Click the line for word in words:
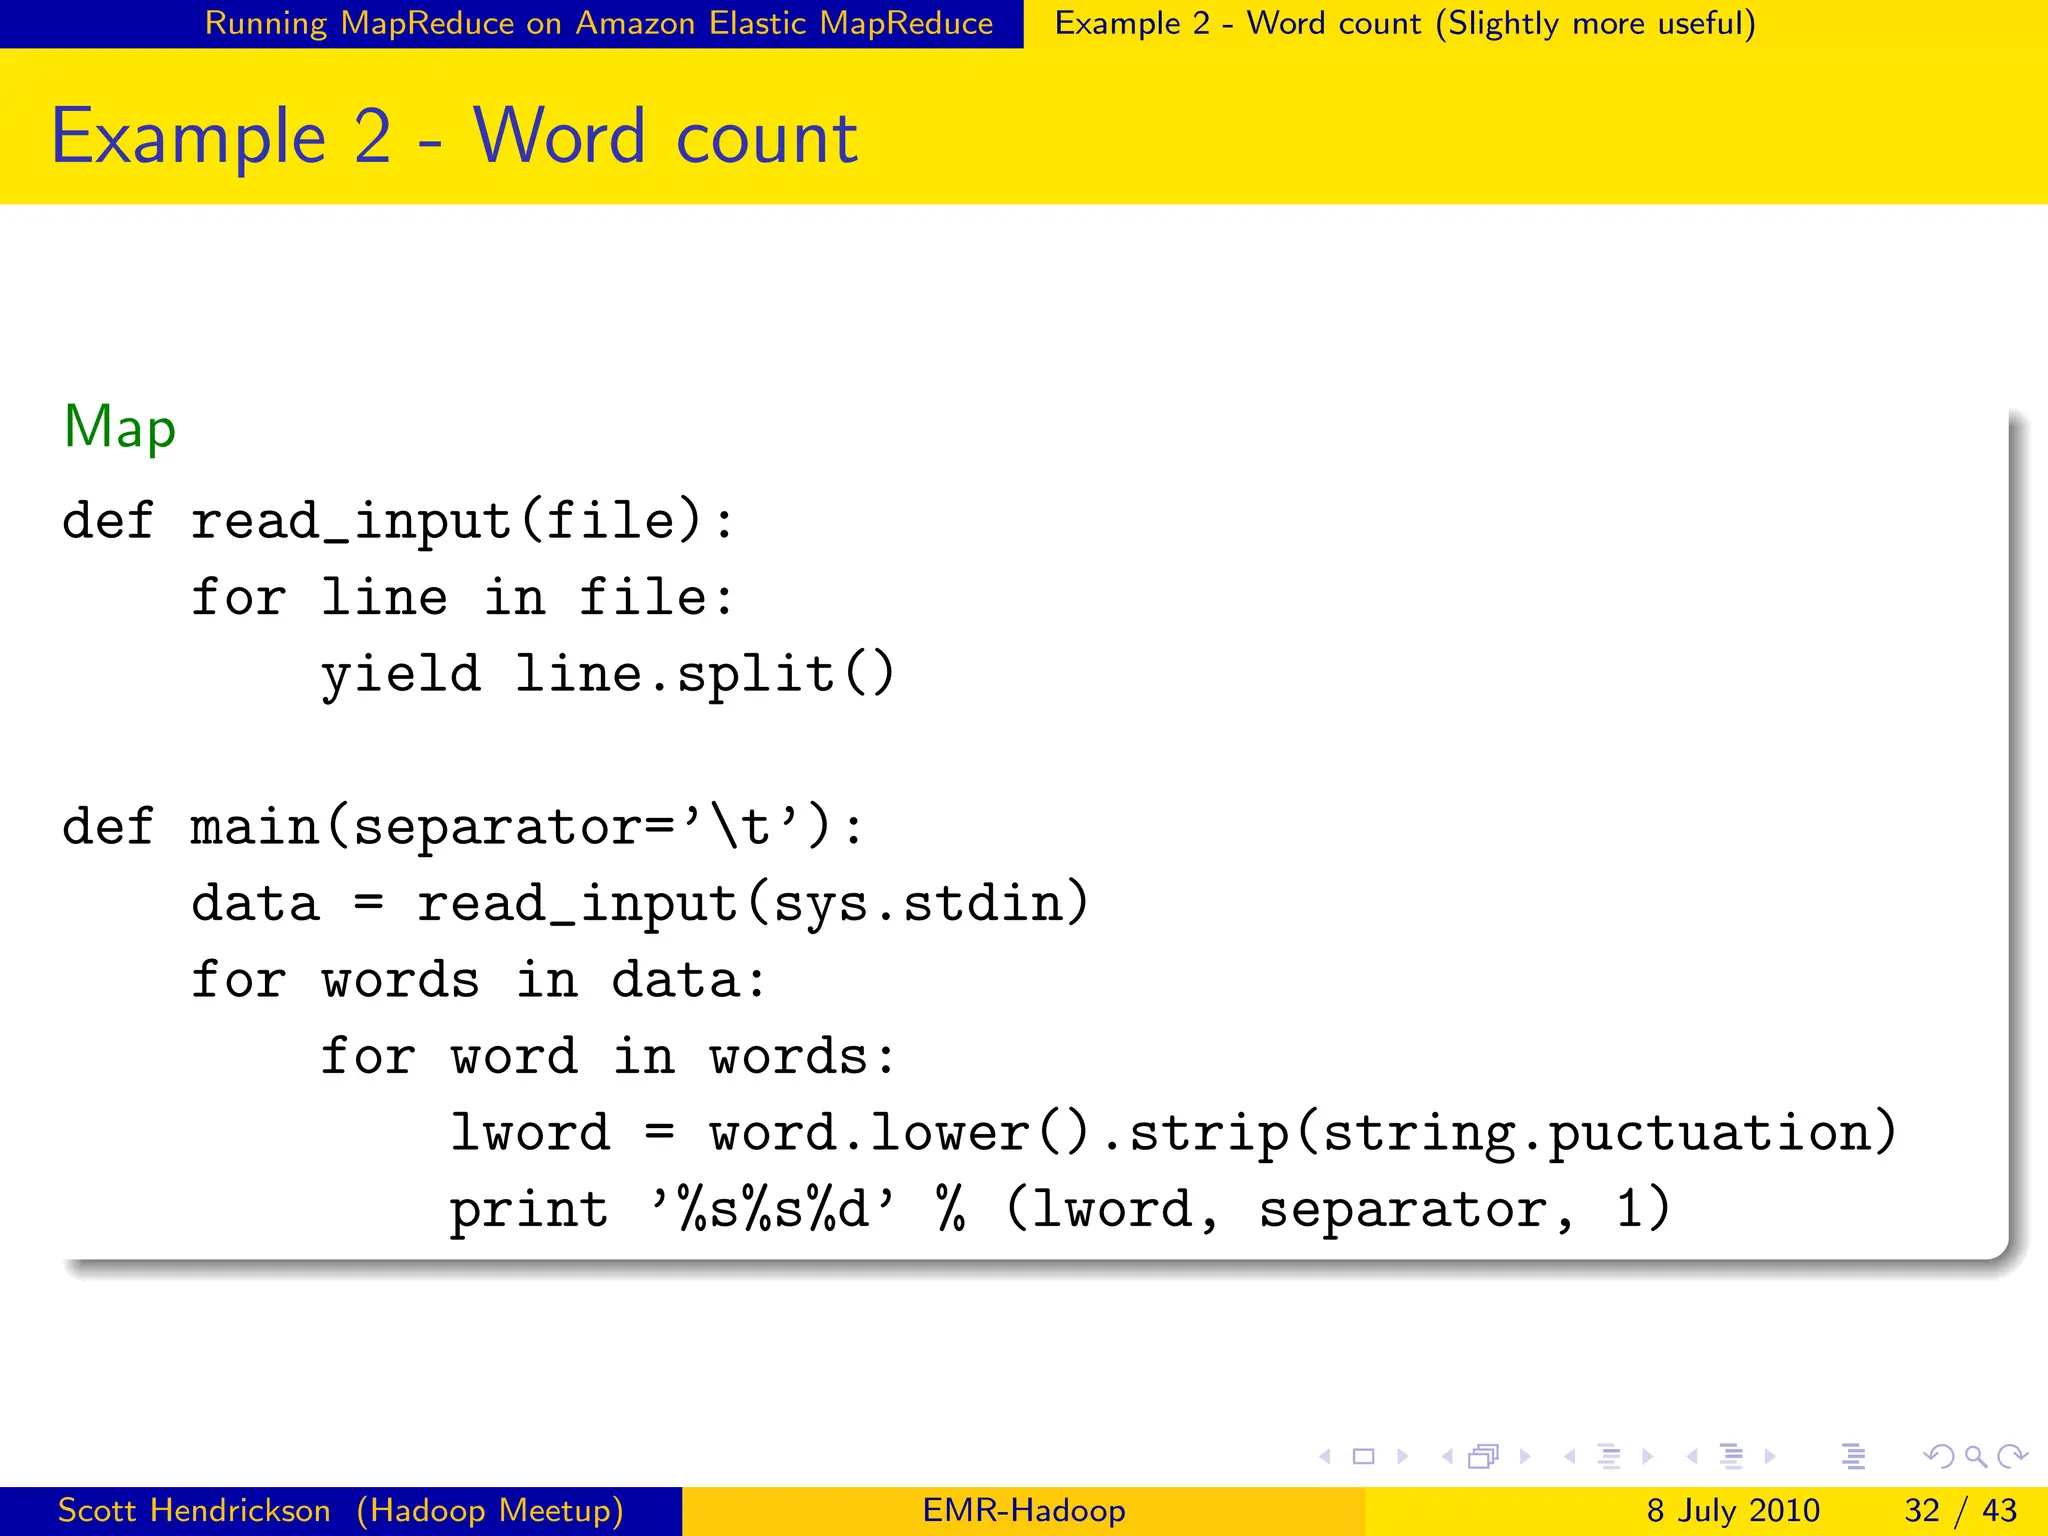2048x1536 pixels. point(607,1057)
